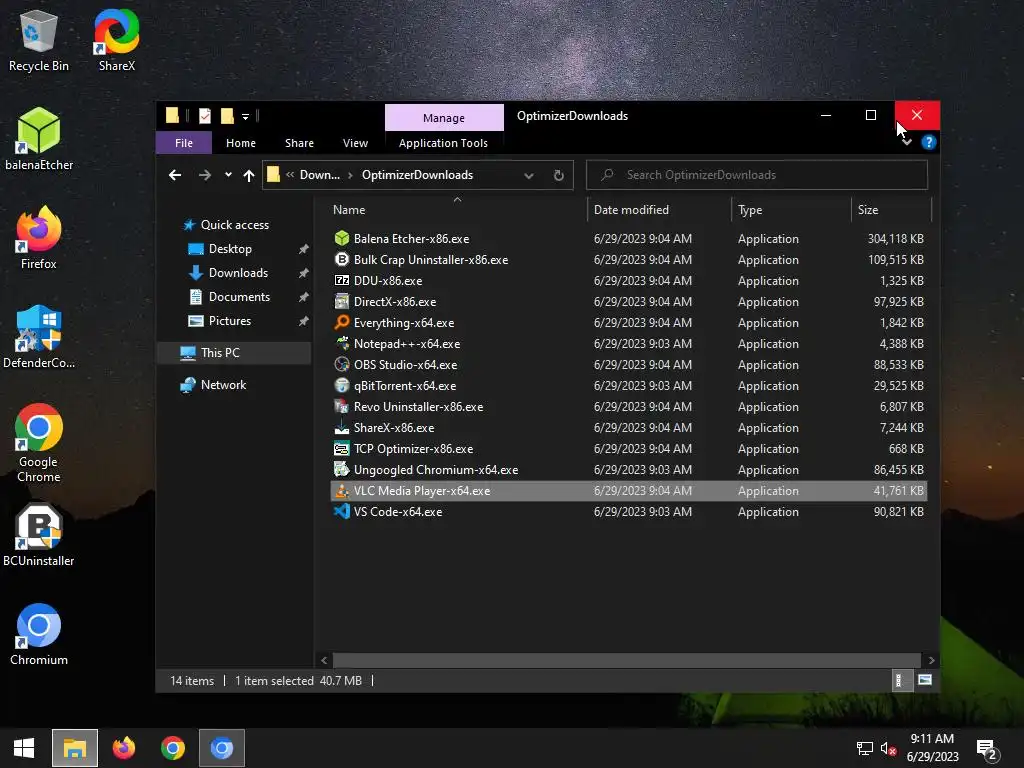Expand address bar previous locations dropdown
This screenshot has height=768, width=1024.
pos(529,175)
